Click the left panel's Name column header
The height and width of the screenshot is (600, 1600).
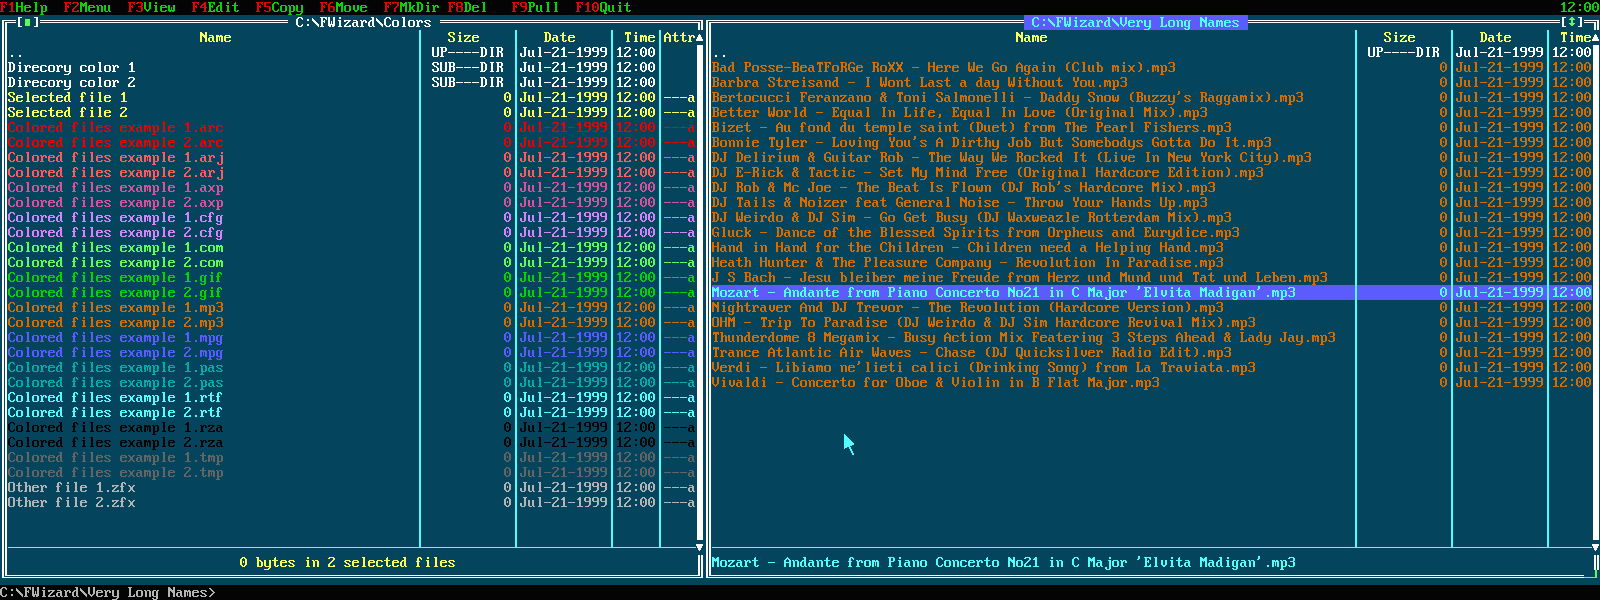pos(215,37)
